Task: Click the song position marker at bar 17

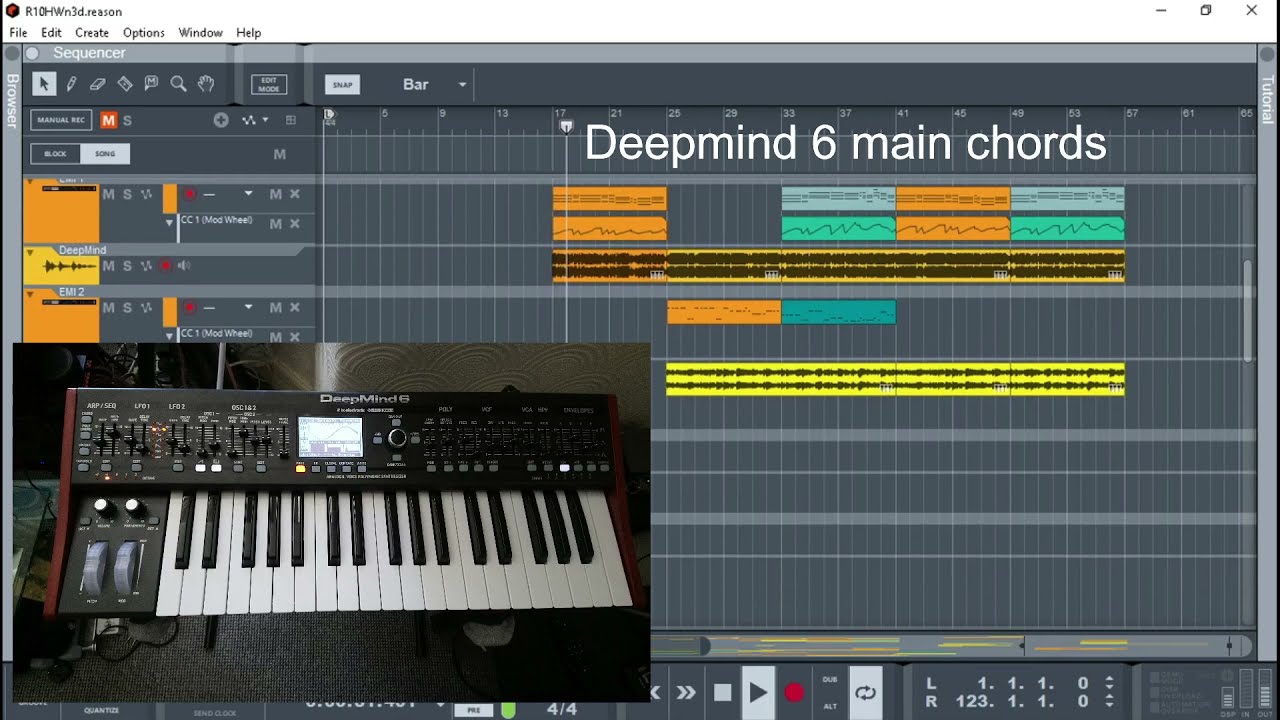Action: [566, 127]
